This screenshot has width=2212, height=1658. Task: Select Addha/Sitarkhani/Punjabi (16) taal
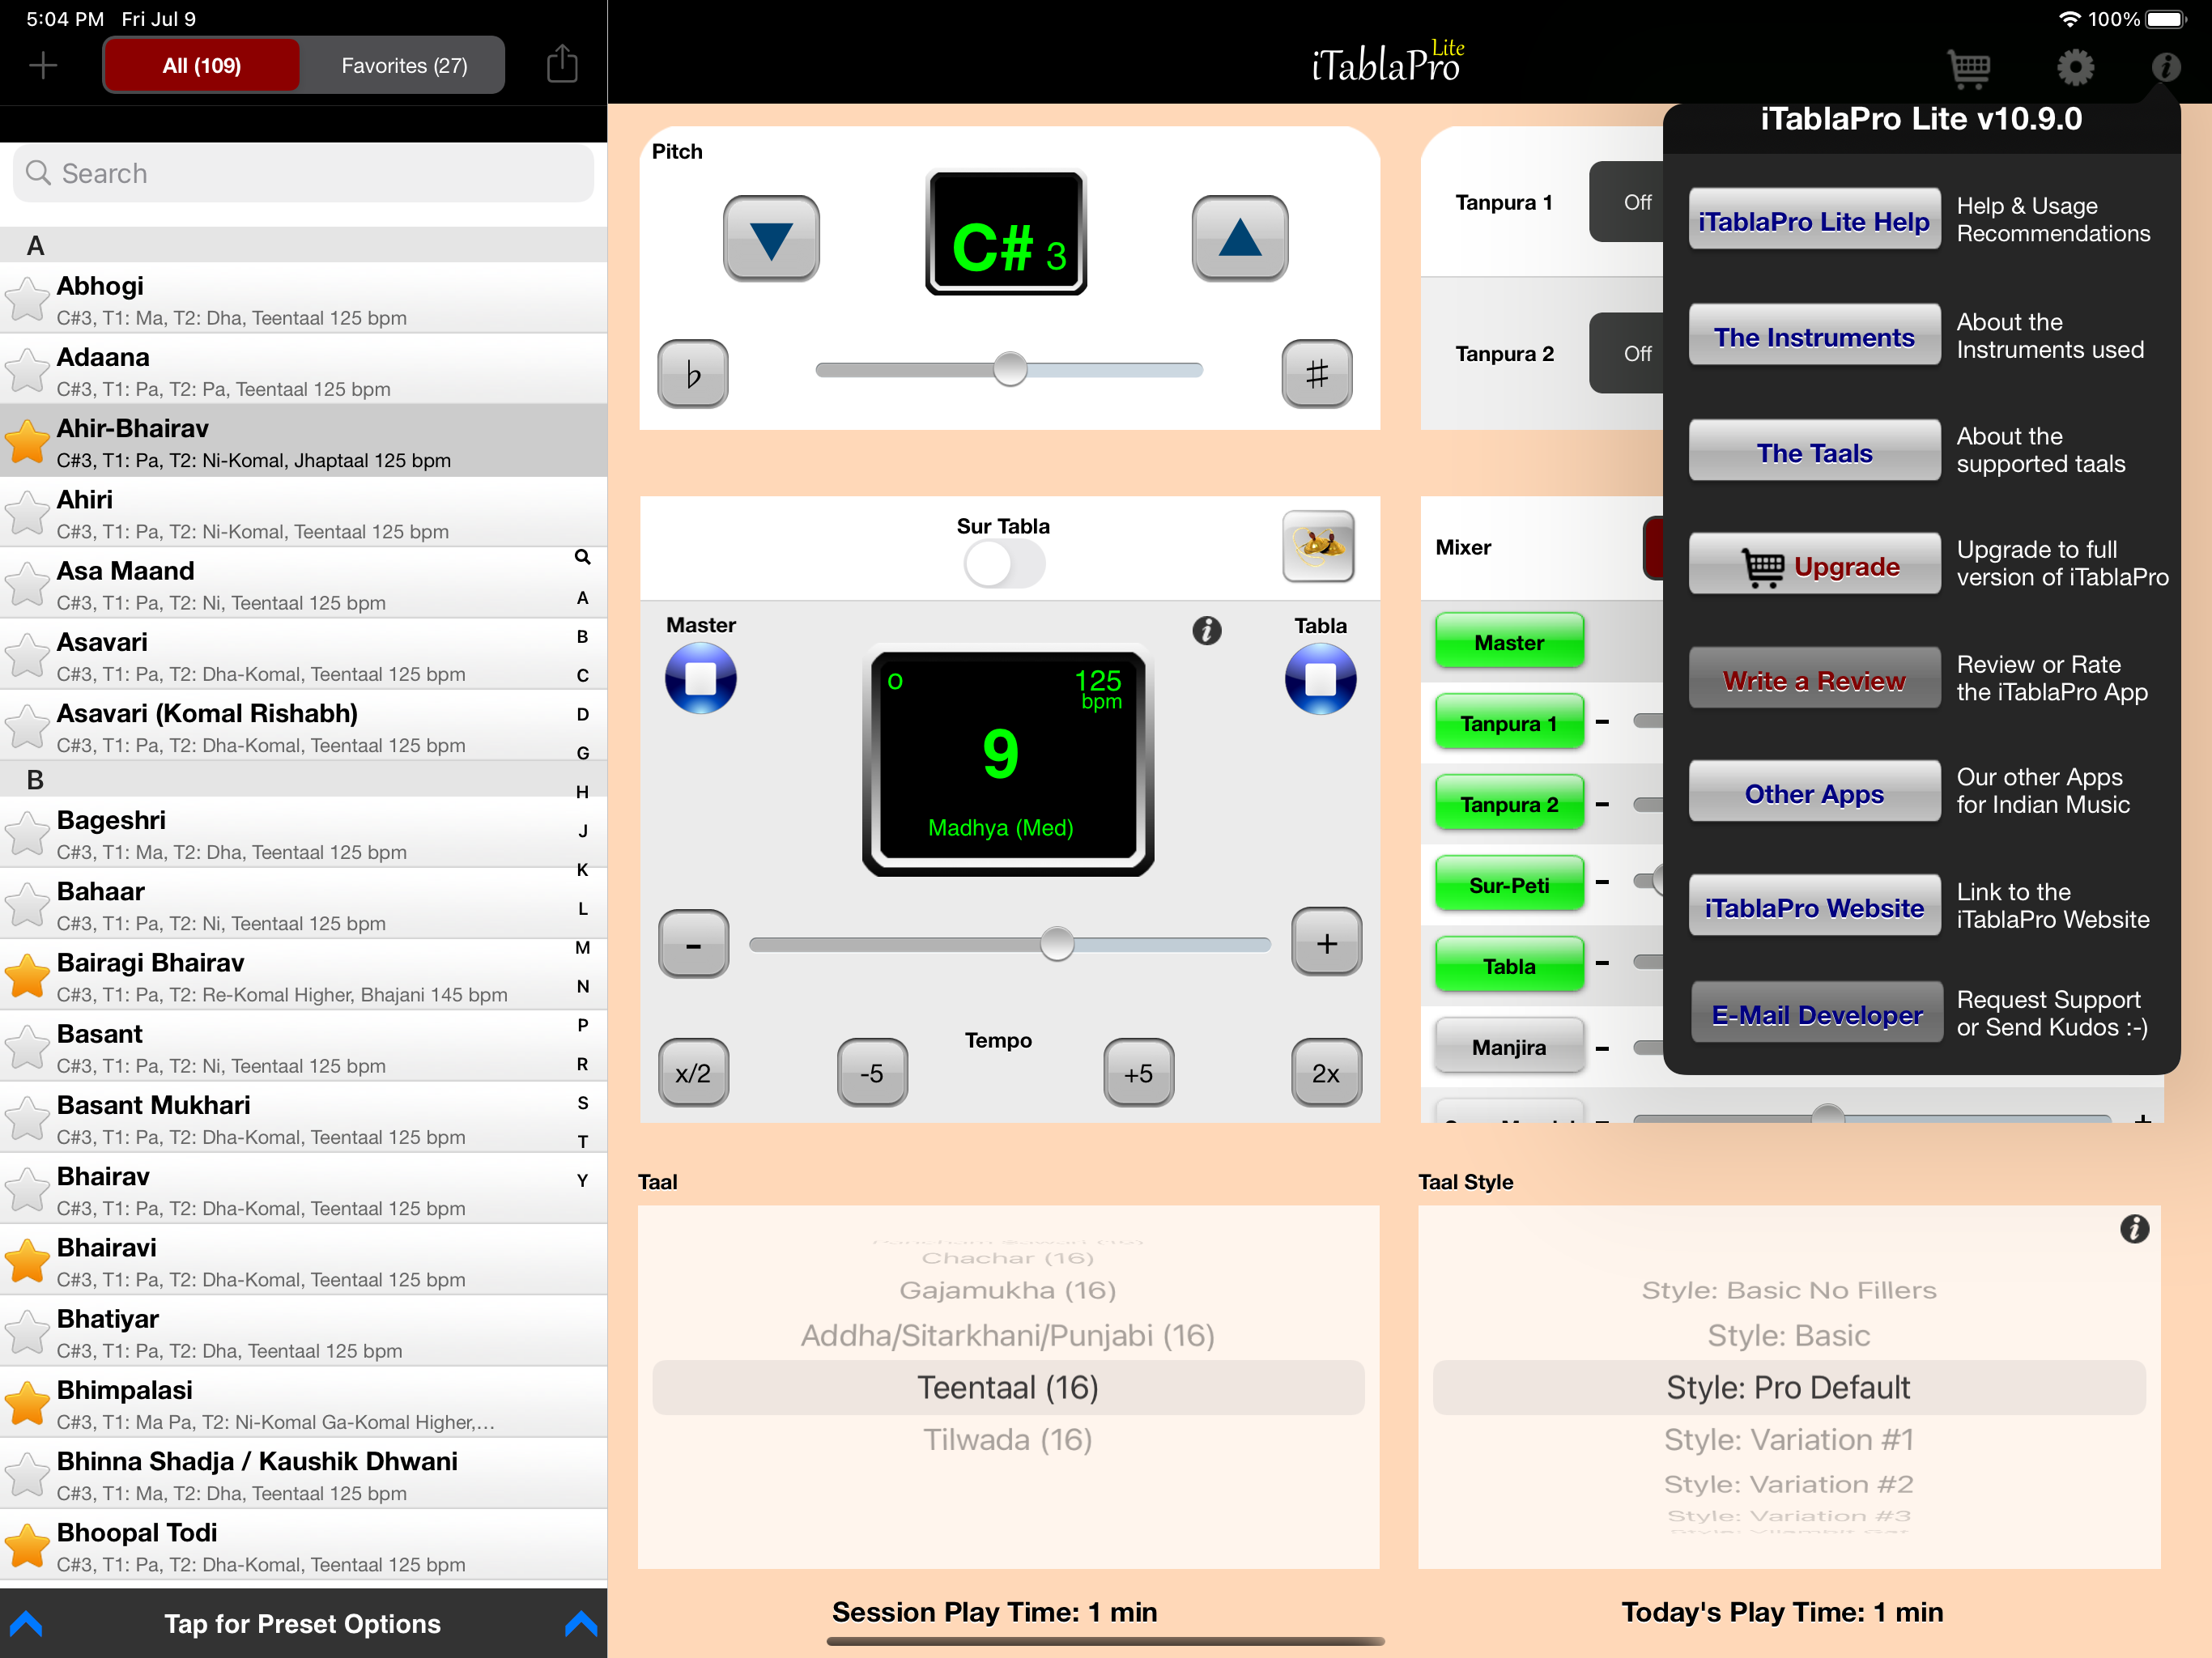[1008, 1335]
